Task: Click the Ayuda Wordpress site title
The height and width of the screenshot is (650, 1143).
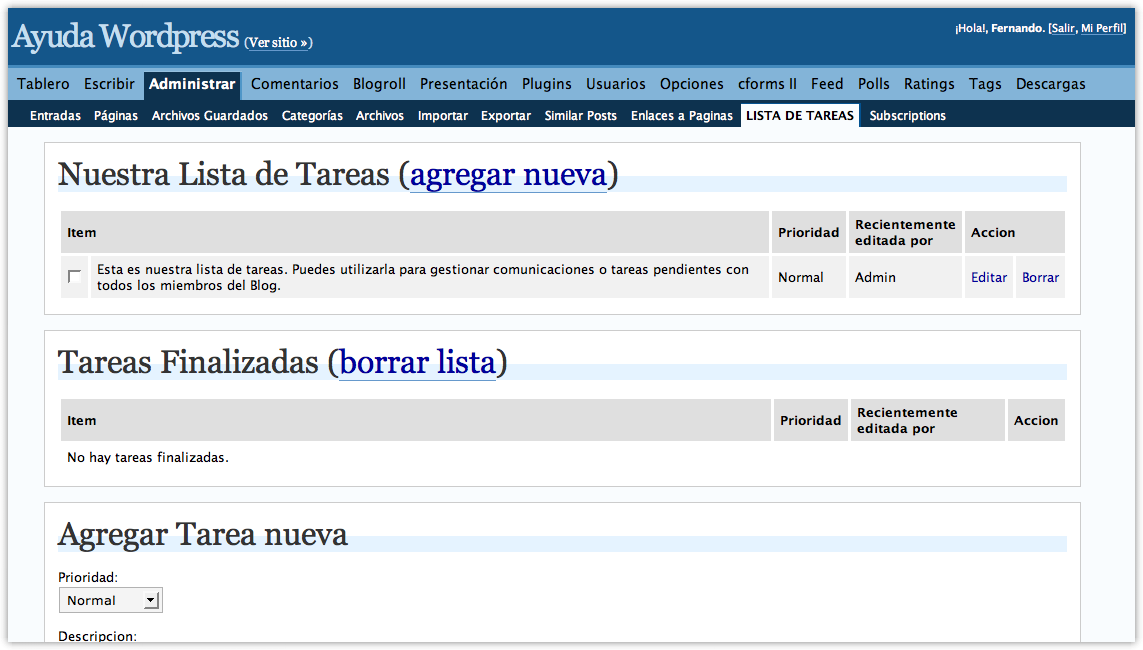Action: pos(125,37)
